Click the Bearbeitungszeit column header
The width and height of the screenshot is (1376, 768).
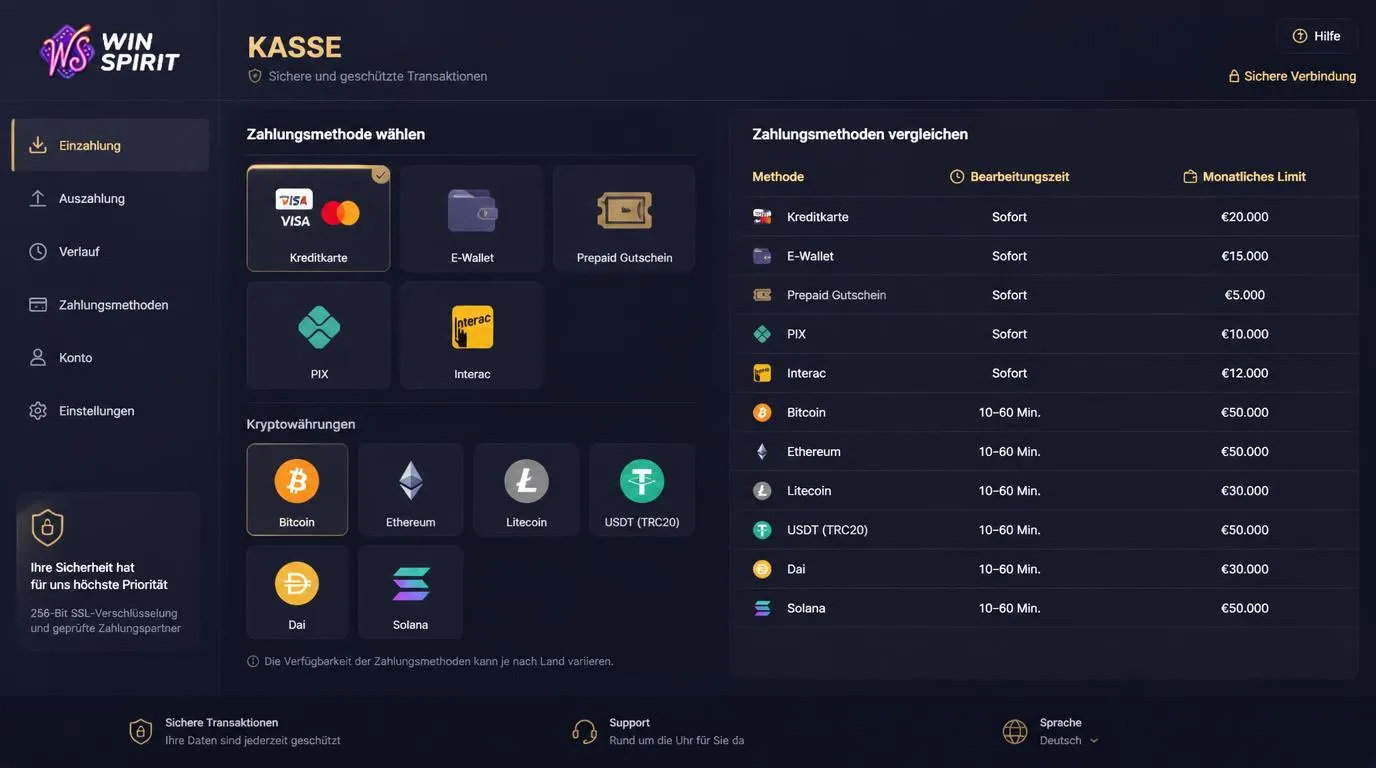click(x=1009, y=177)
